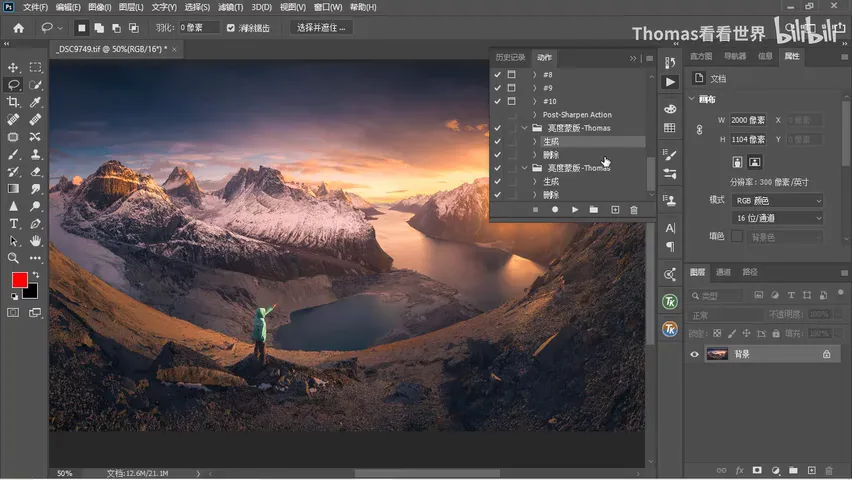Click the background black color swatch
The image size is (852, 480).
tap(31, 293)
